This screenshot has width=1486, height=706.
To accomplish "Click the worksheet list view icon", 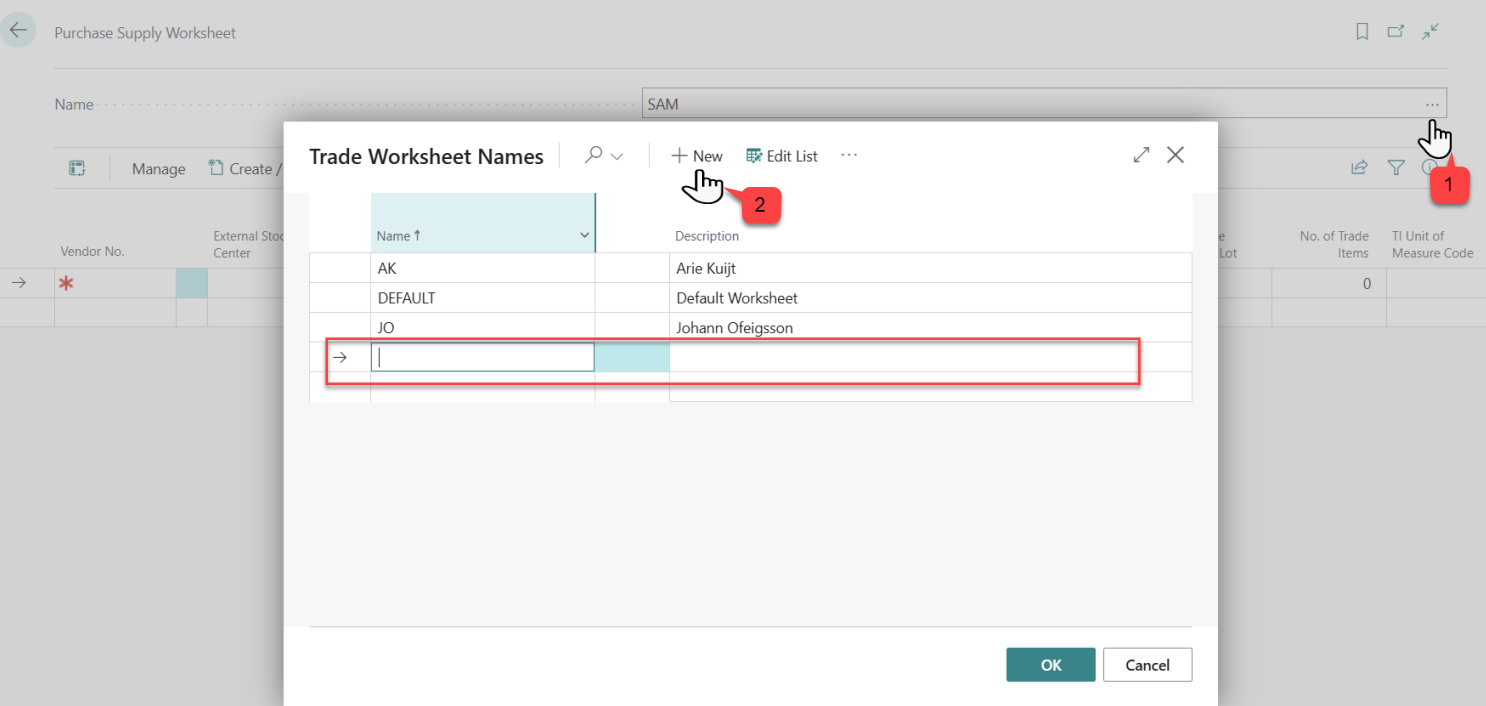I will tap(77, 168).
